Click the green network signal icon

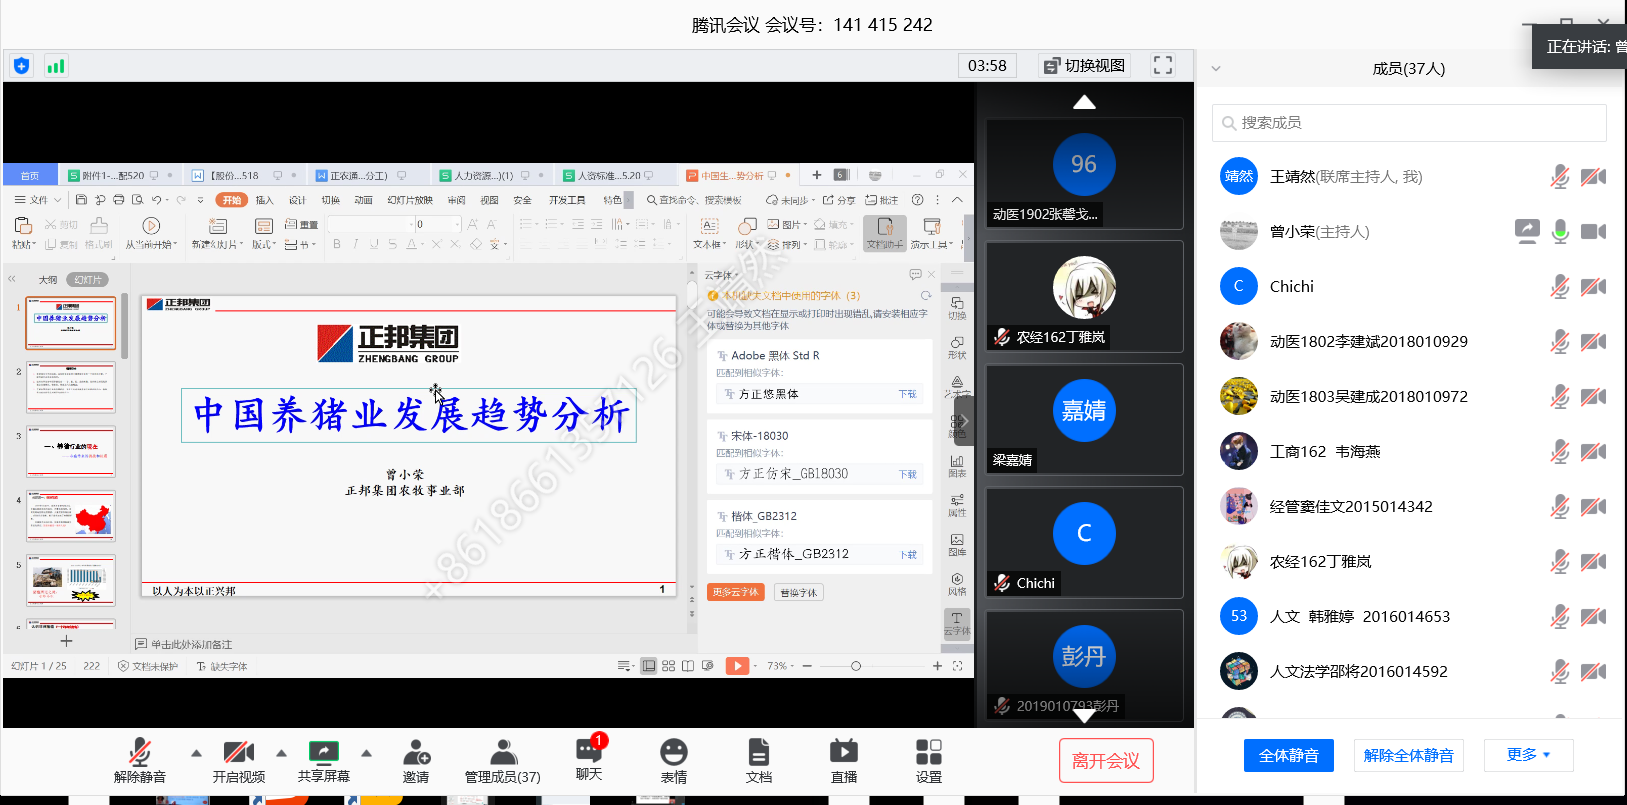tap(56, 67)
